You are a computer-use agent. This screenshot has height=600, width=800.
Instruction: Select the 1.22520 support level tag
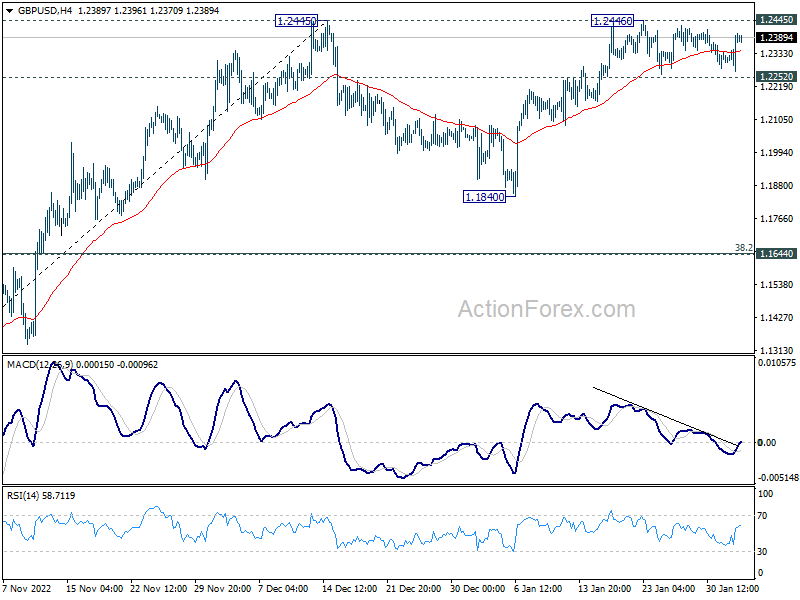(776, 77)
